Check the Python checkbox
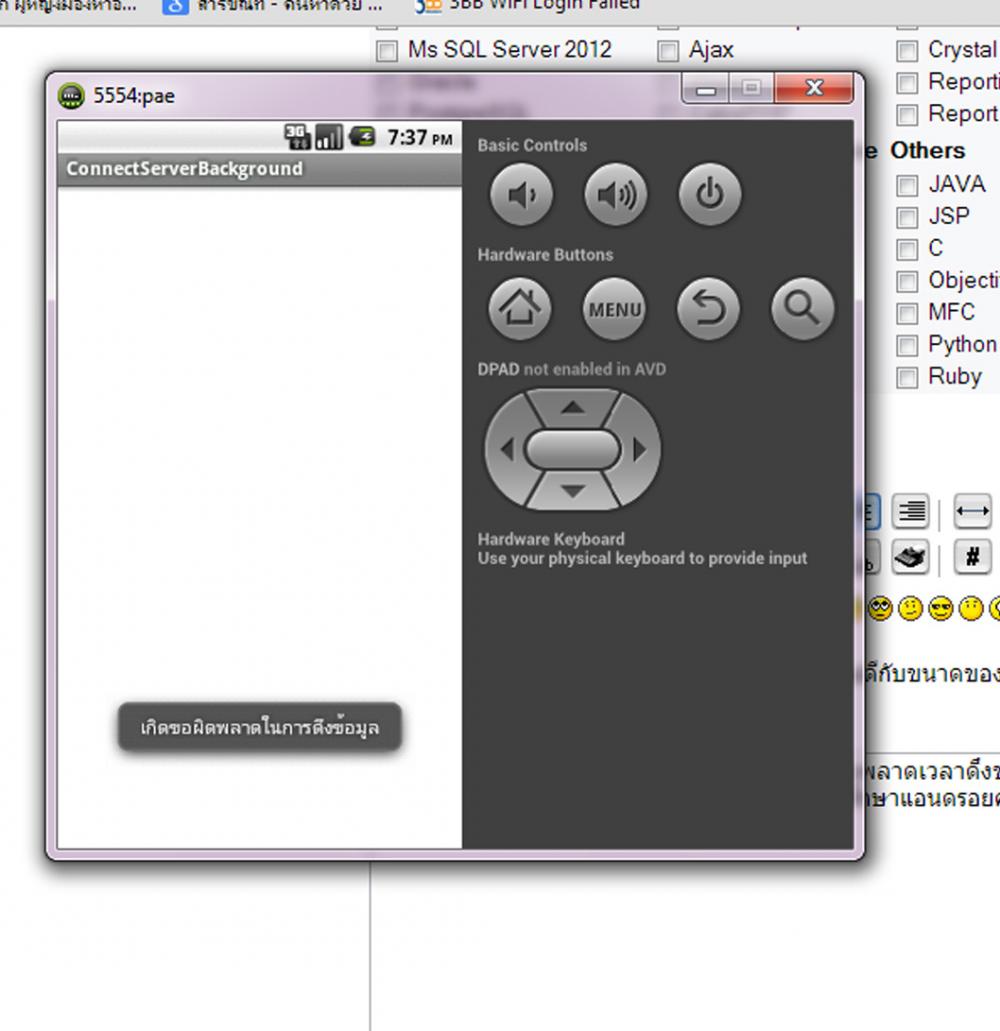This screenshot has height=1031, width=1000. coord(907,345)
